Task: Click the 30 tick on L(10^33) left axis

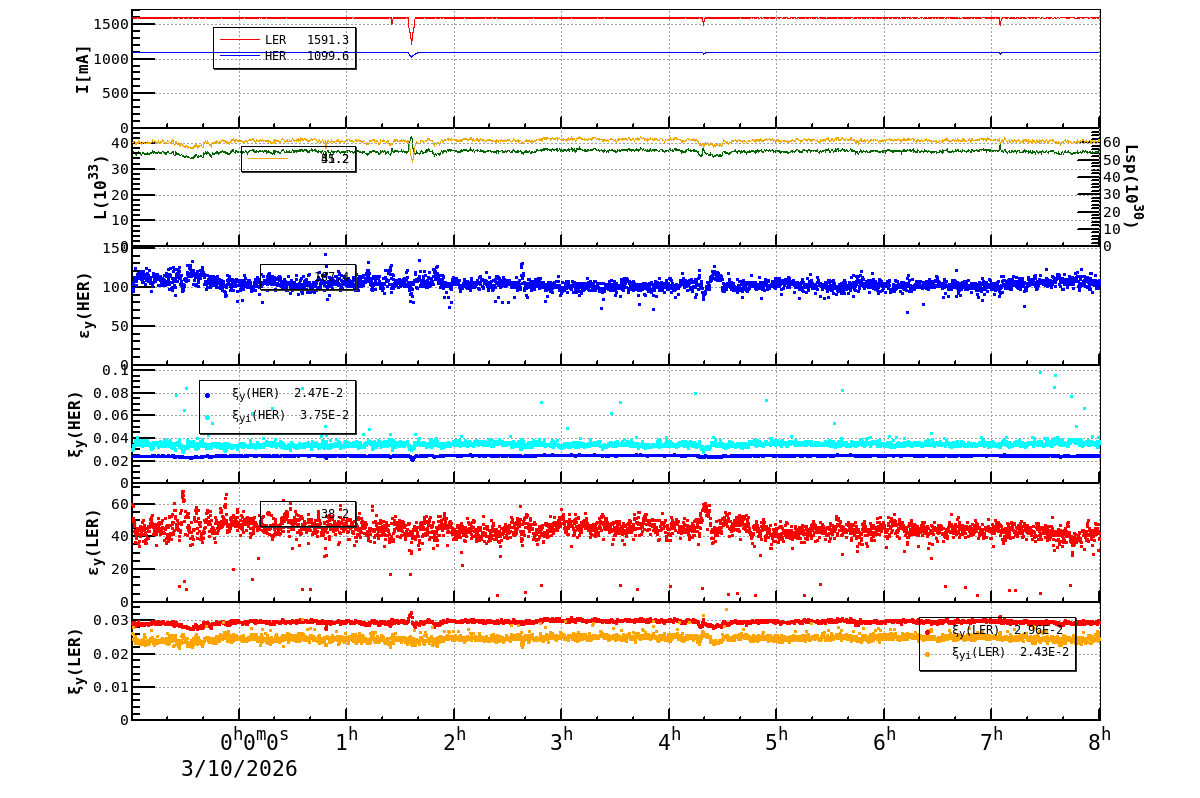Action: 119,169
